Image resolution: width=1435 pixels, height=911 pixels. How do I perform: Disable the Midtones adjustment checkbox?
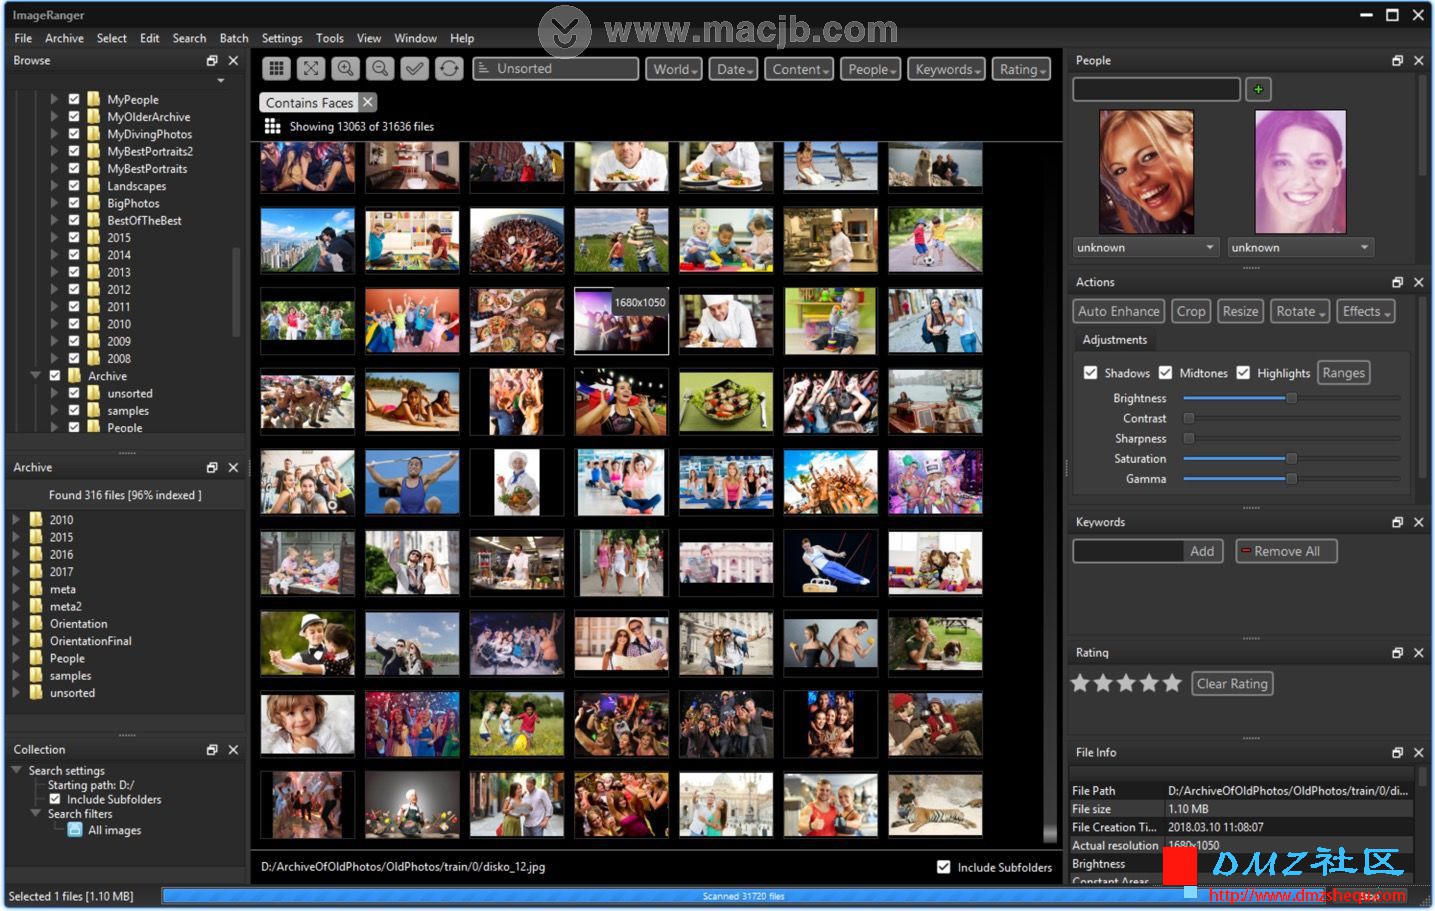point(1165,372)
